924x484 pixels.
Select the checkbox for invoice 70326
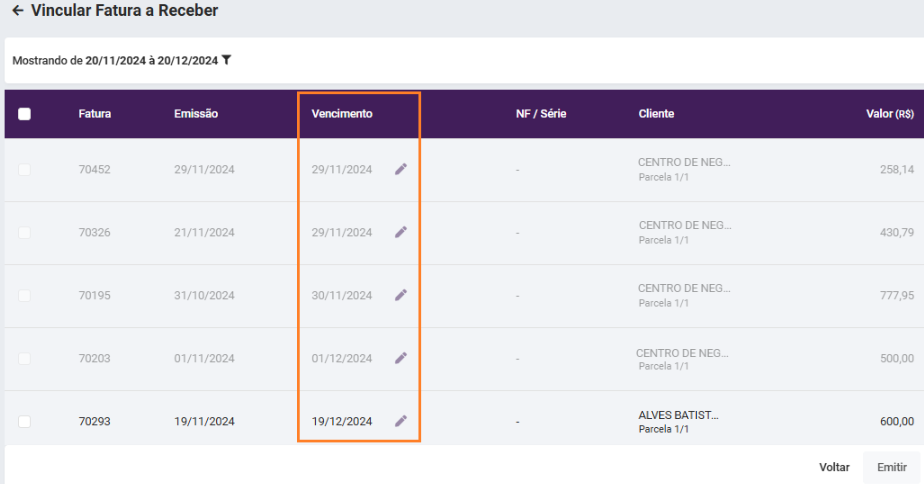[25, 232]
